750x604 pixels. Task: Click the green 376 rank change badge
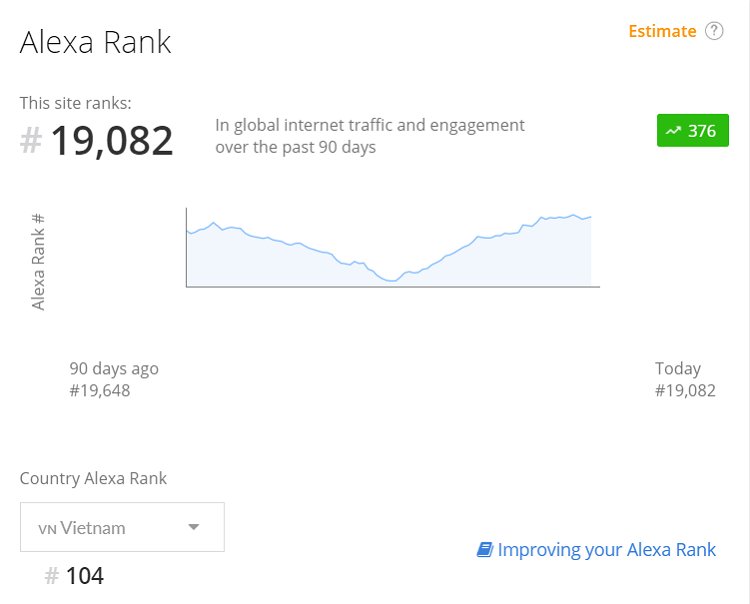click(x=693, y=131)
